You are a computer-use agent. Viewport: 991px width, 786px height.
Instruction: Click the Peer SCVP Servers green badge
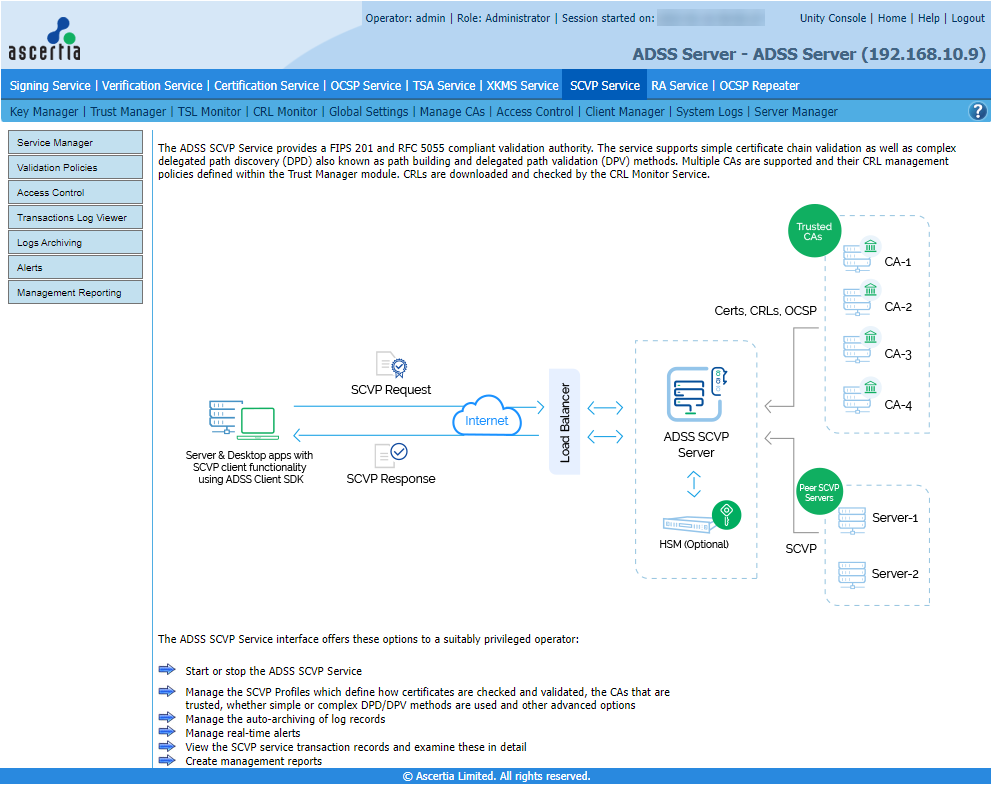pyautogui.click(x=818, y=493)
